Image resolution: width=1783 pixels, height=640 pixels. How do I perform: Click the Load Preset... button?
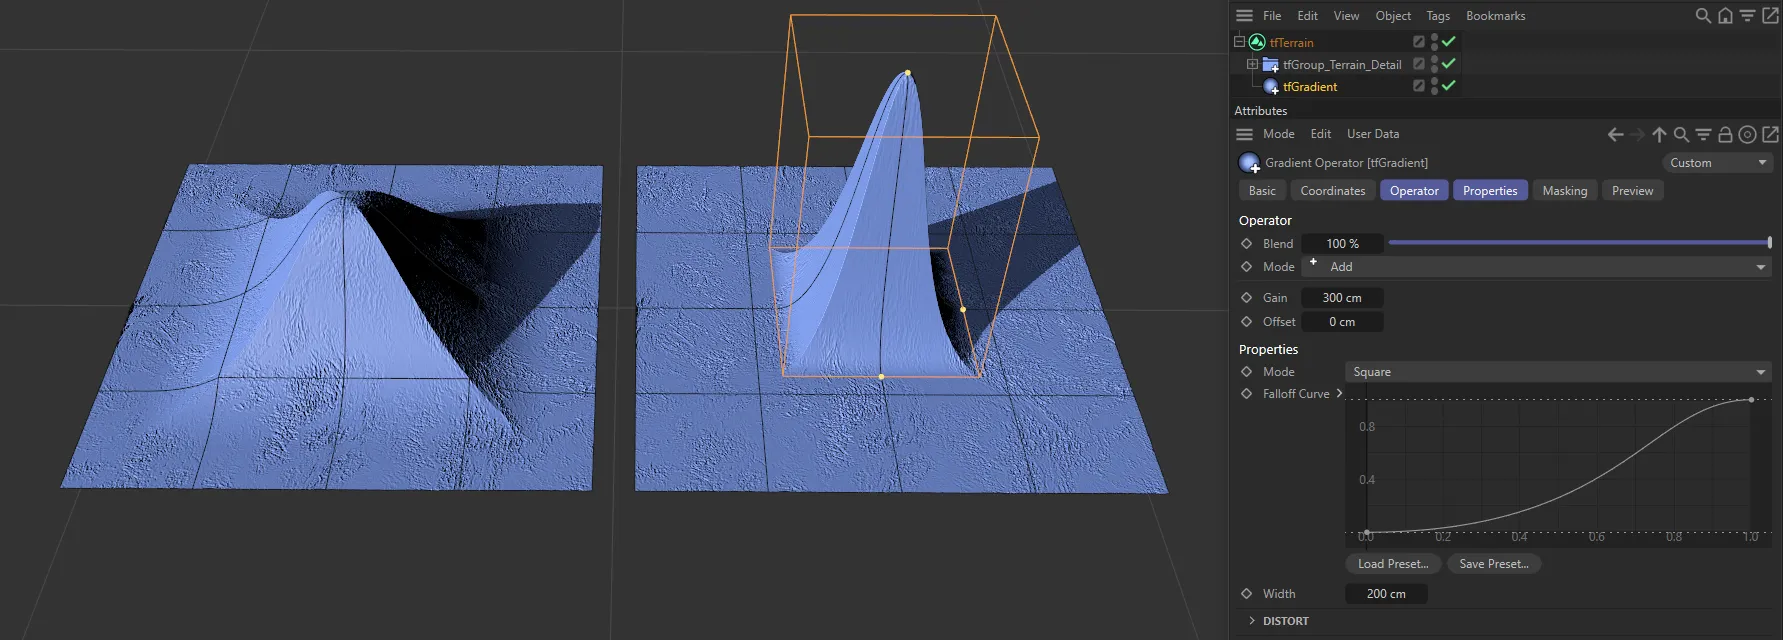pyautogui.click(x=1393, y=564)
